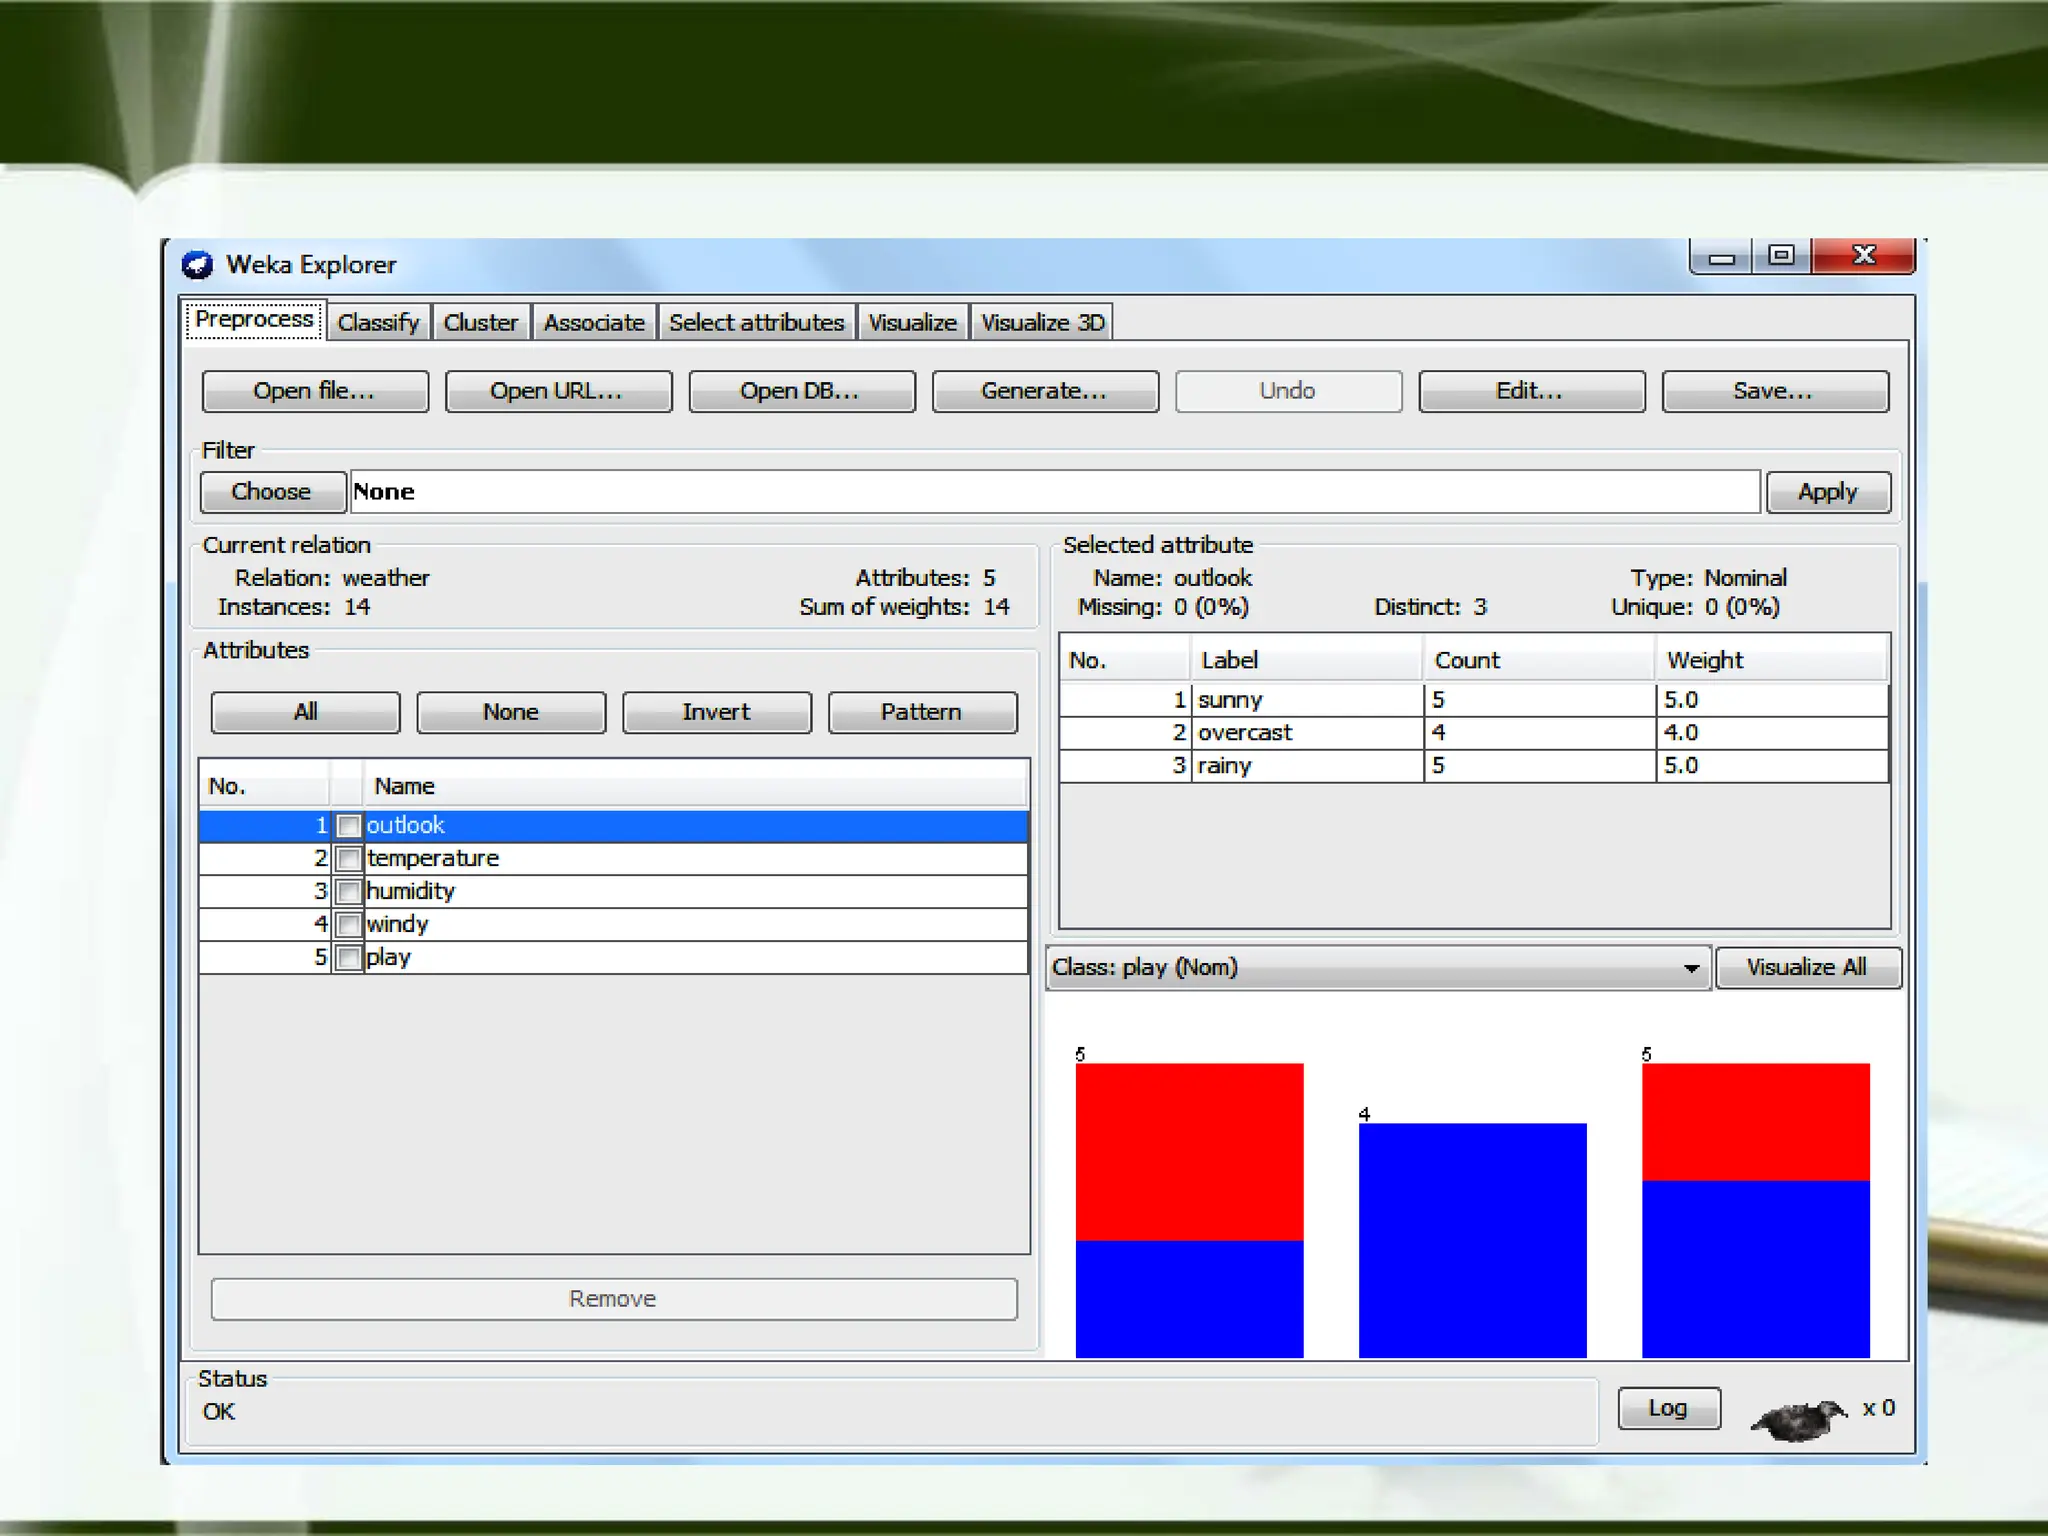Image resolution: width=2048 pixels, height=1536 pixels.
Task: Click the filter name text field showing None
Action: click(x=1054, y=492)
